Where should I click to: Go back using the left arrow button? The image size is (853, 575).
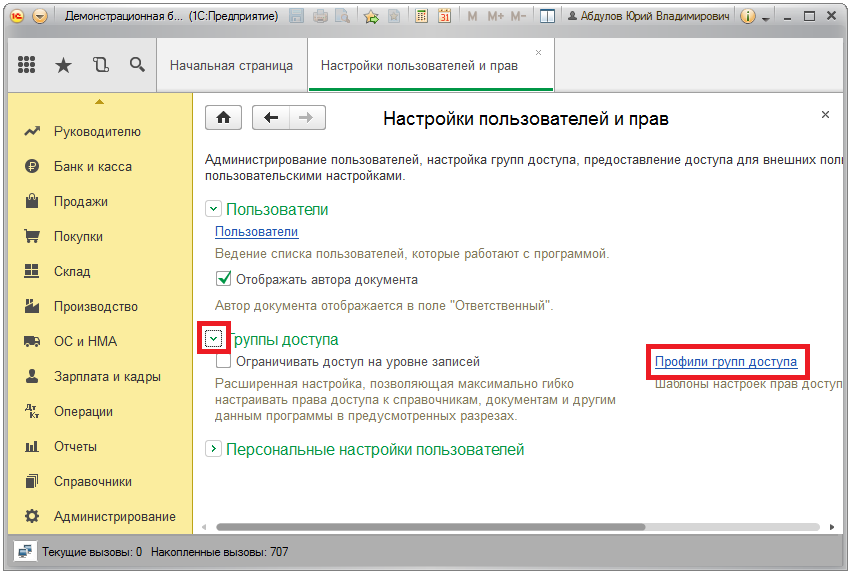271,118
